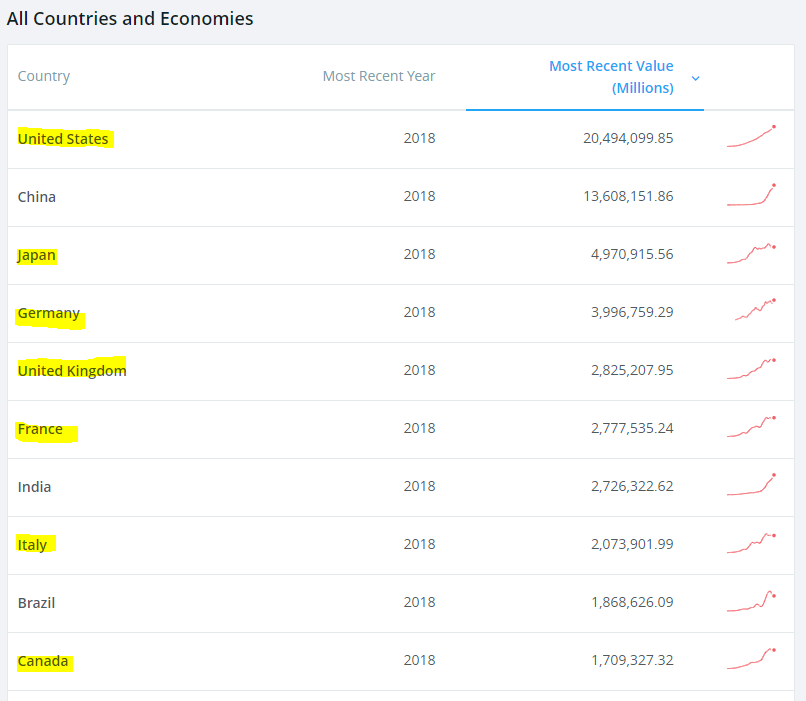Image resolution: width=806 pixels, height=701 pixels.
Task: Toggle sort arrow beside Most Recent Value
Action: pyautogui.click(x=695, y=78)
